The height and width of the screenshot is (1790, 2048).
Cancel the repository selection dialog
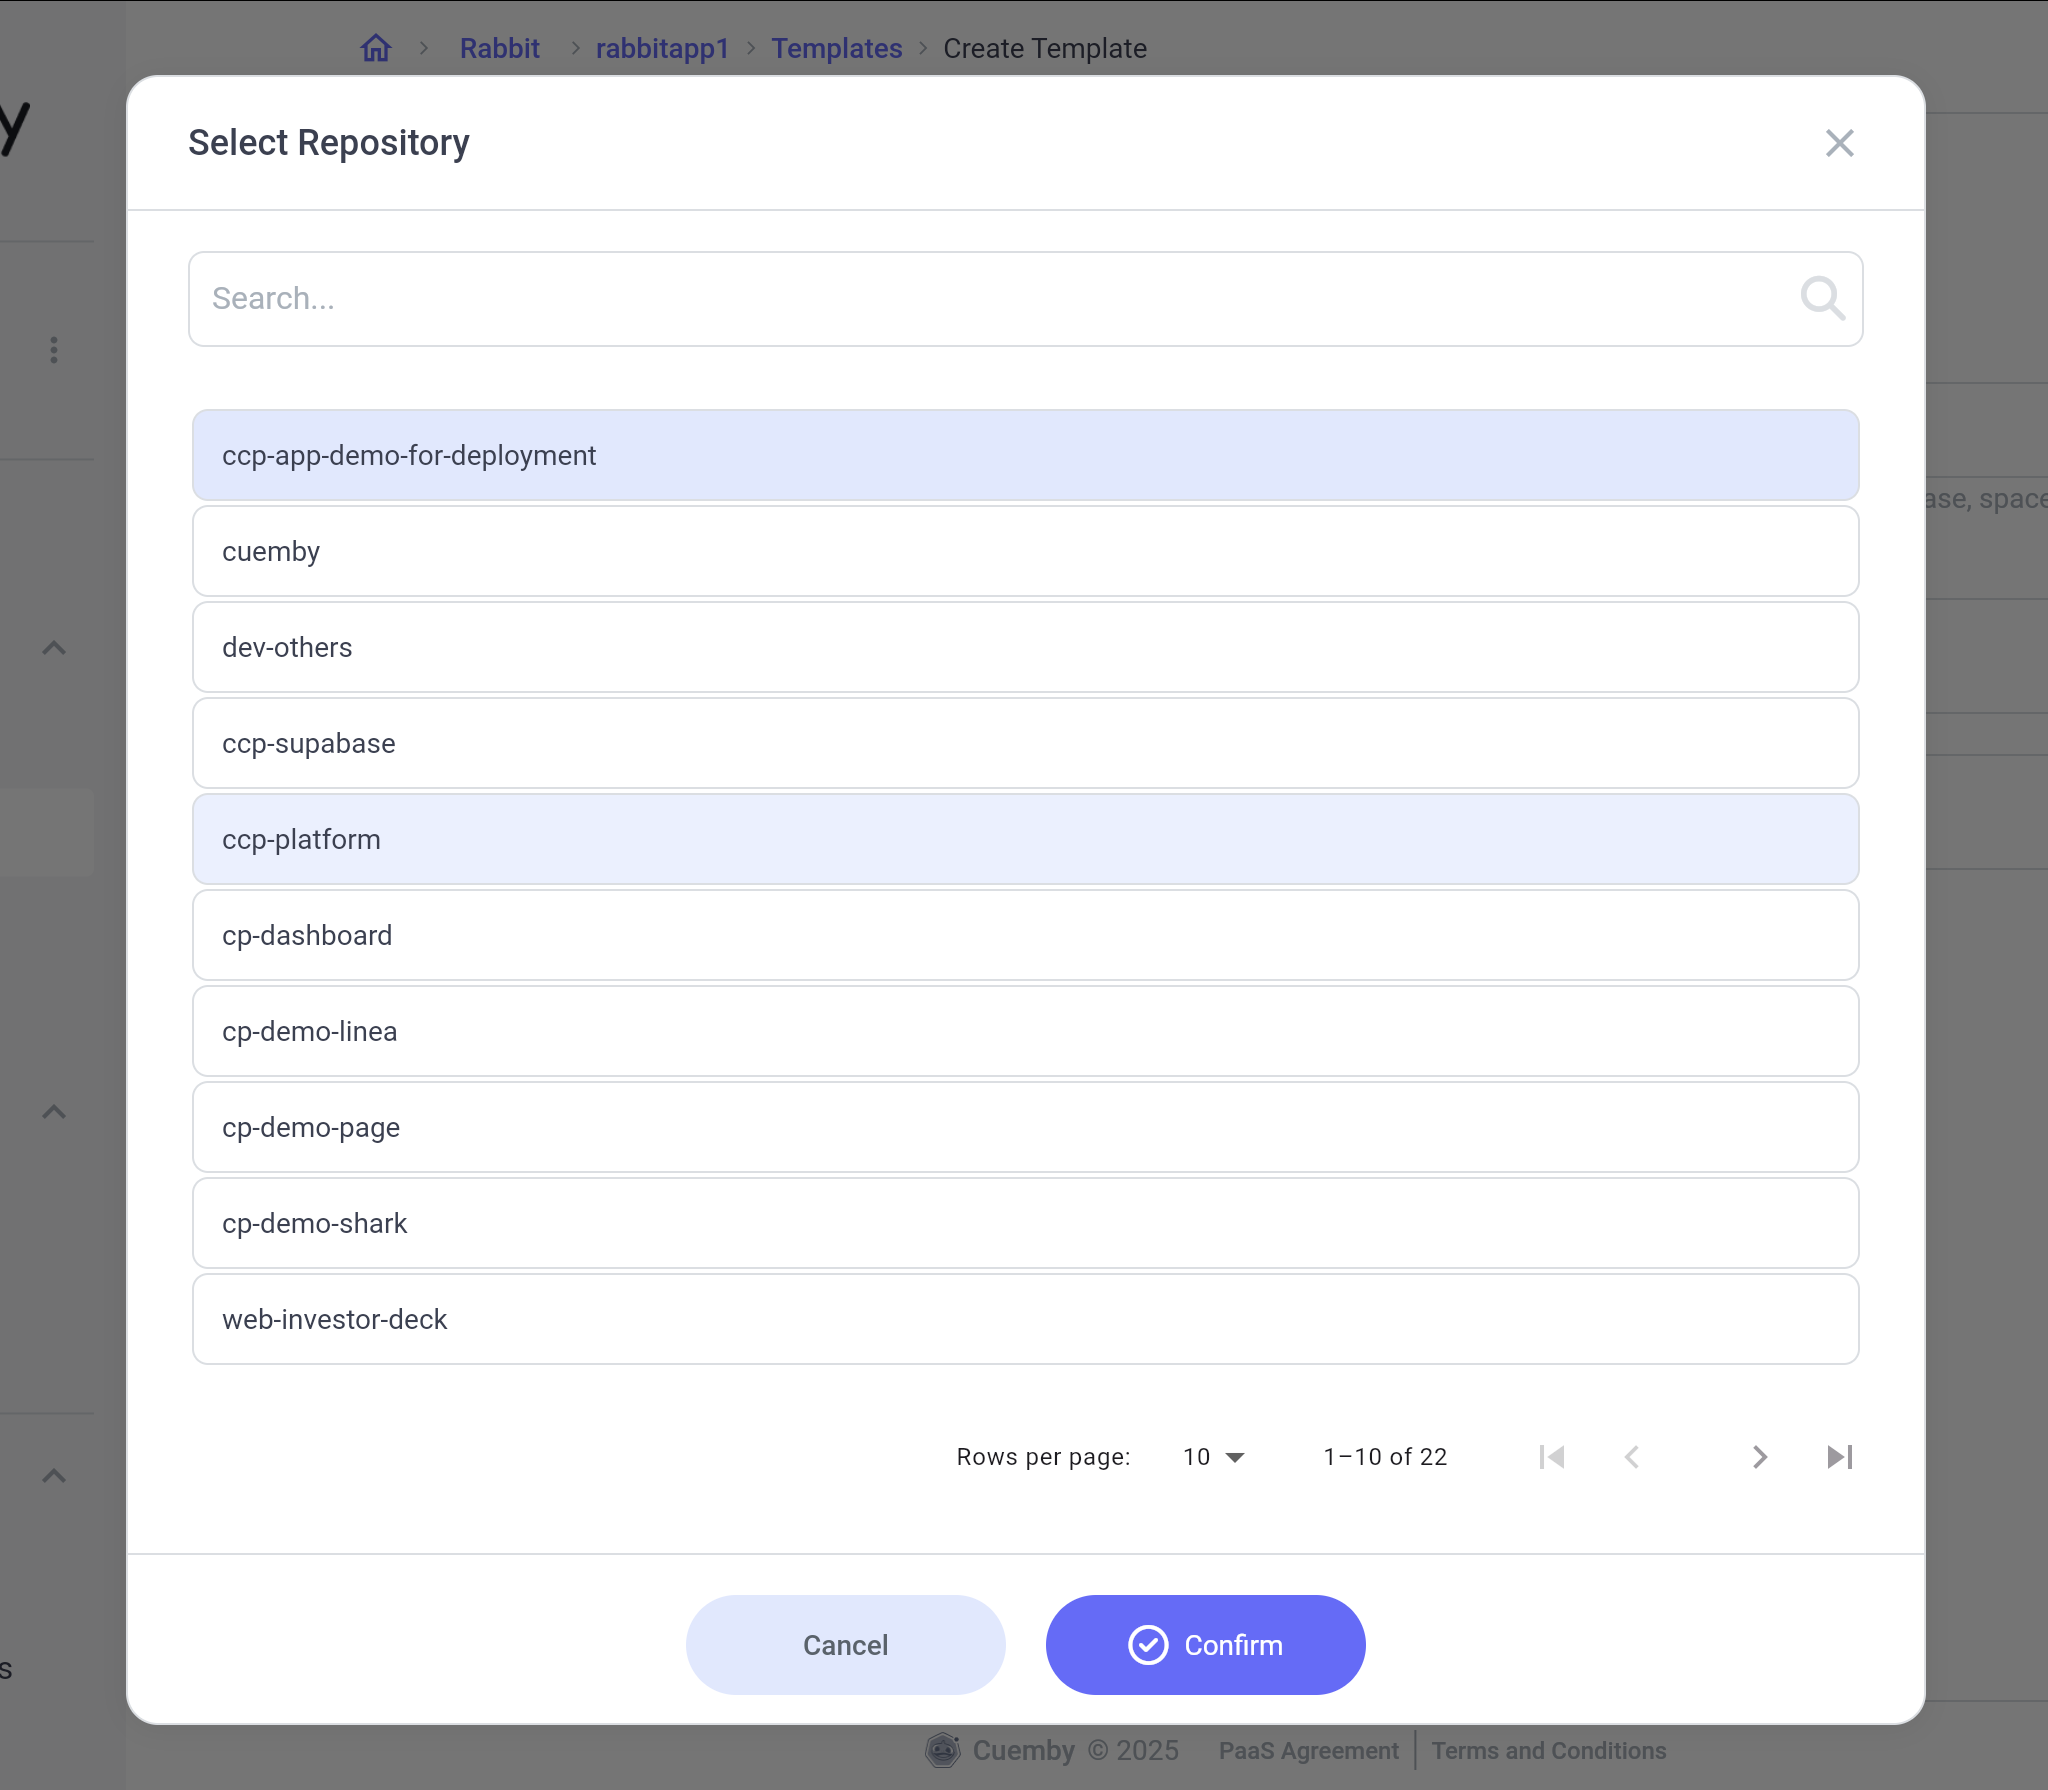[845, 1645]
